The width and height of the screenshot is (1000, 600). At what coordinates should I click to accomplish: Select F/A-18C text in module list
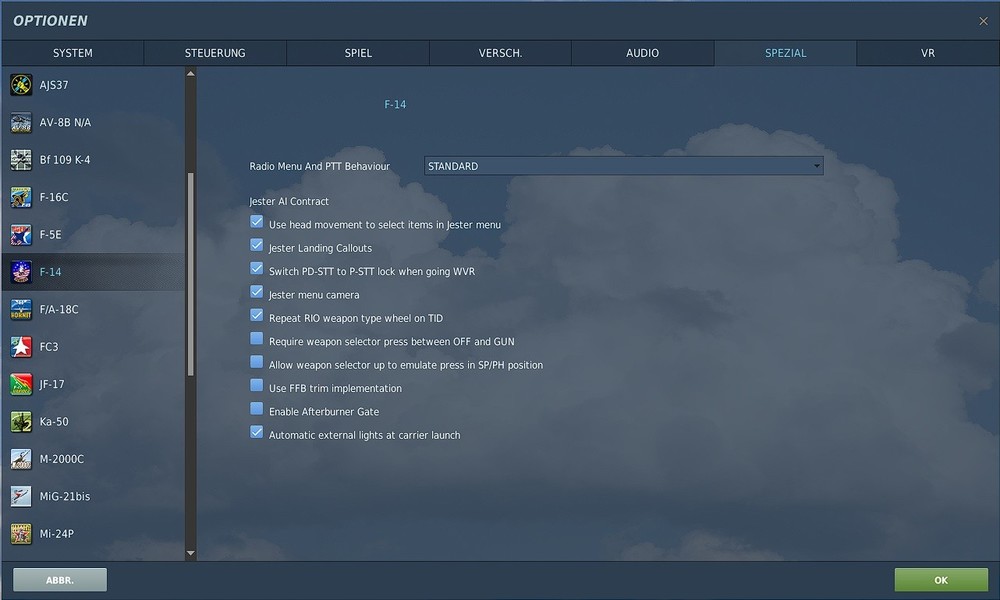pos(59,309)
